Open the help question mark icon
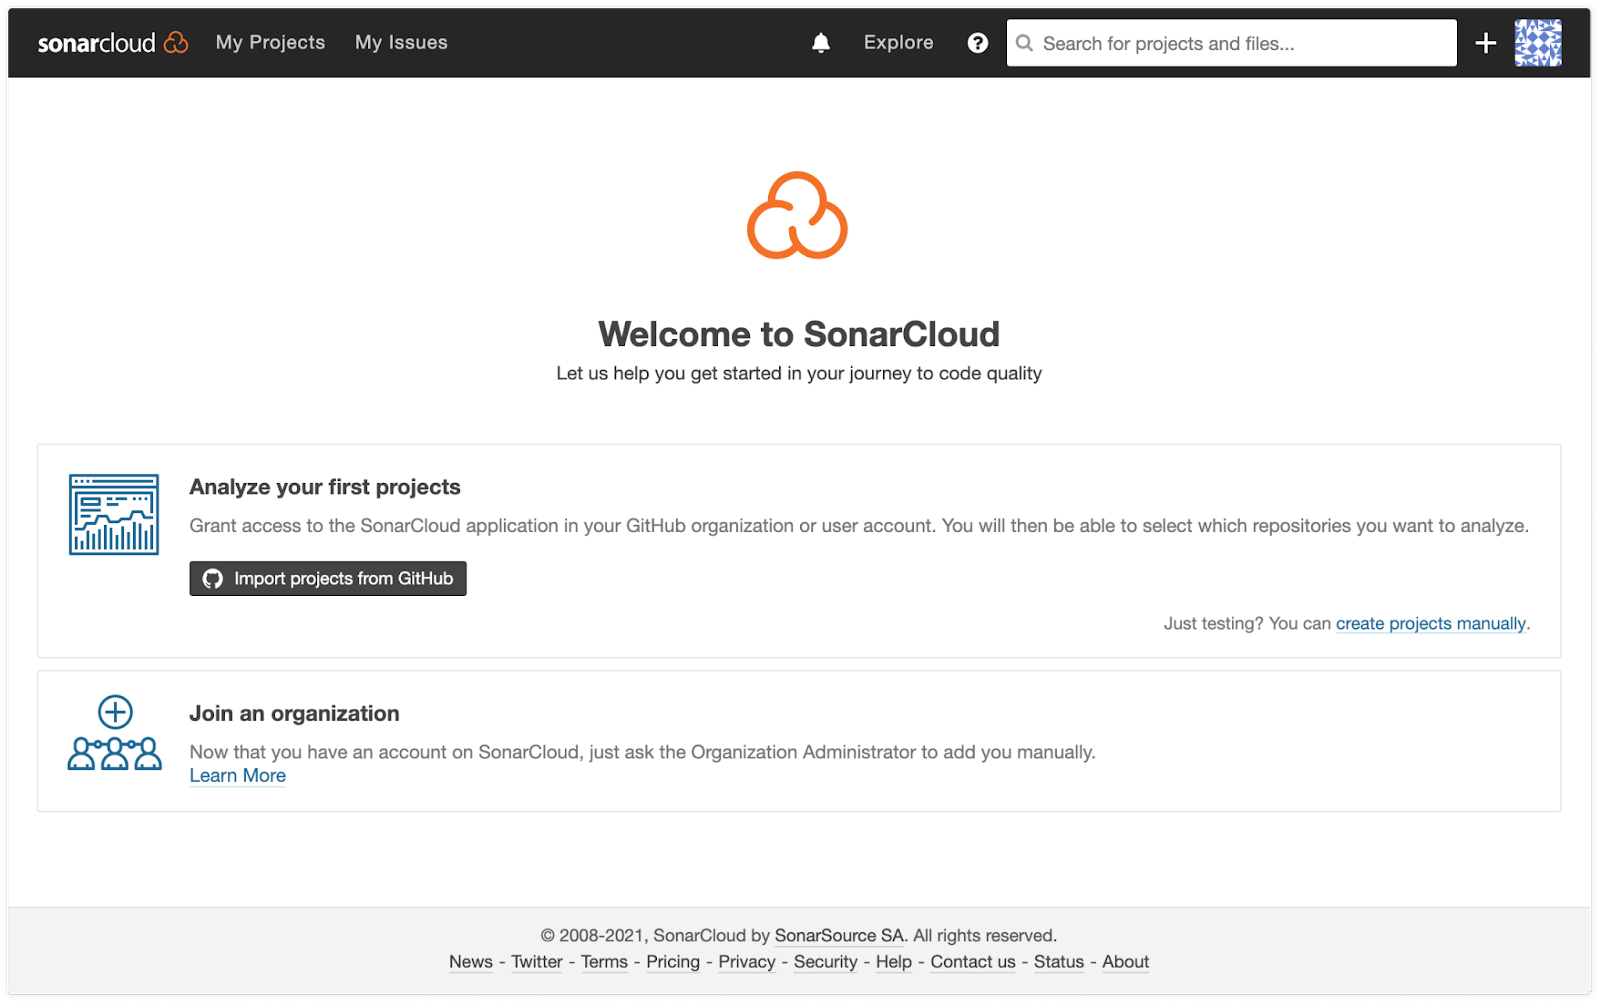Image resolution: width=1600 pixels, height=1003 pixels. click(x=977, y=42)
